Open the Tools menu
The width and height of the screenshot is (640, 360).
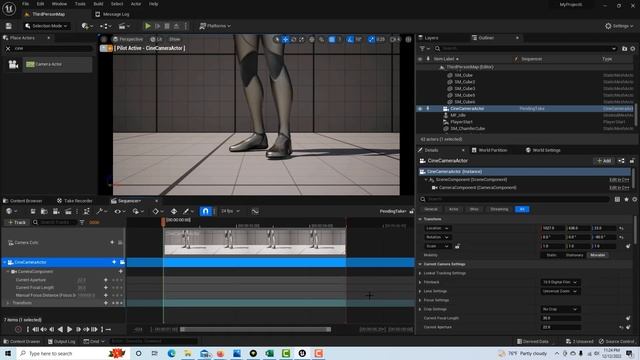80,4
